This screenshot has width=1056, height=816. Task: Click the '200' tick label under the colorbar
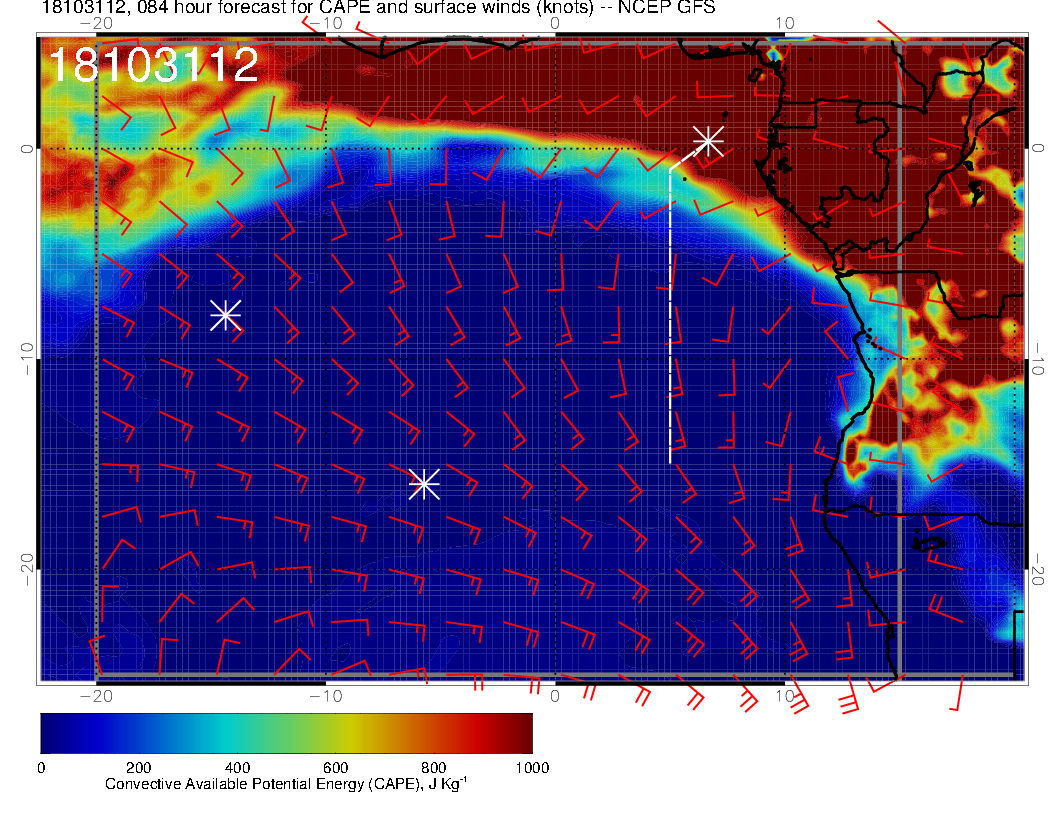click(x=139, y=768)
